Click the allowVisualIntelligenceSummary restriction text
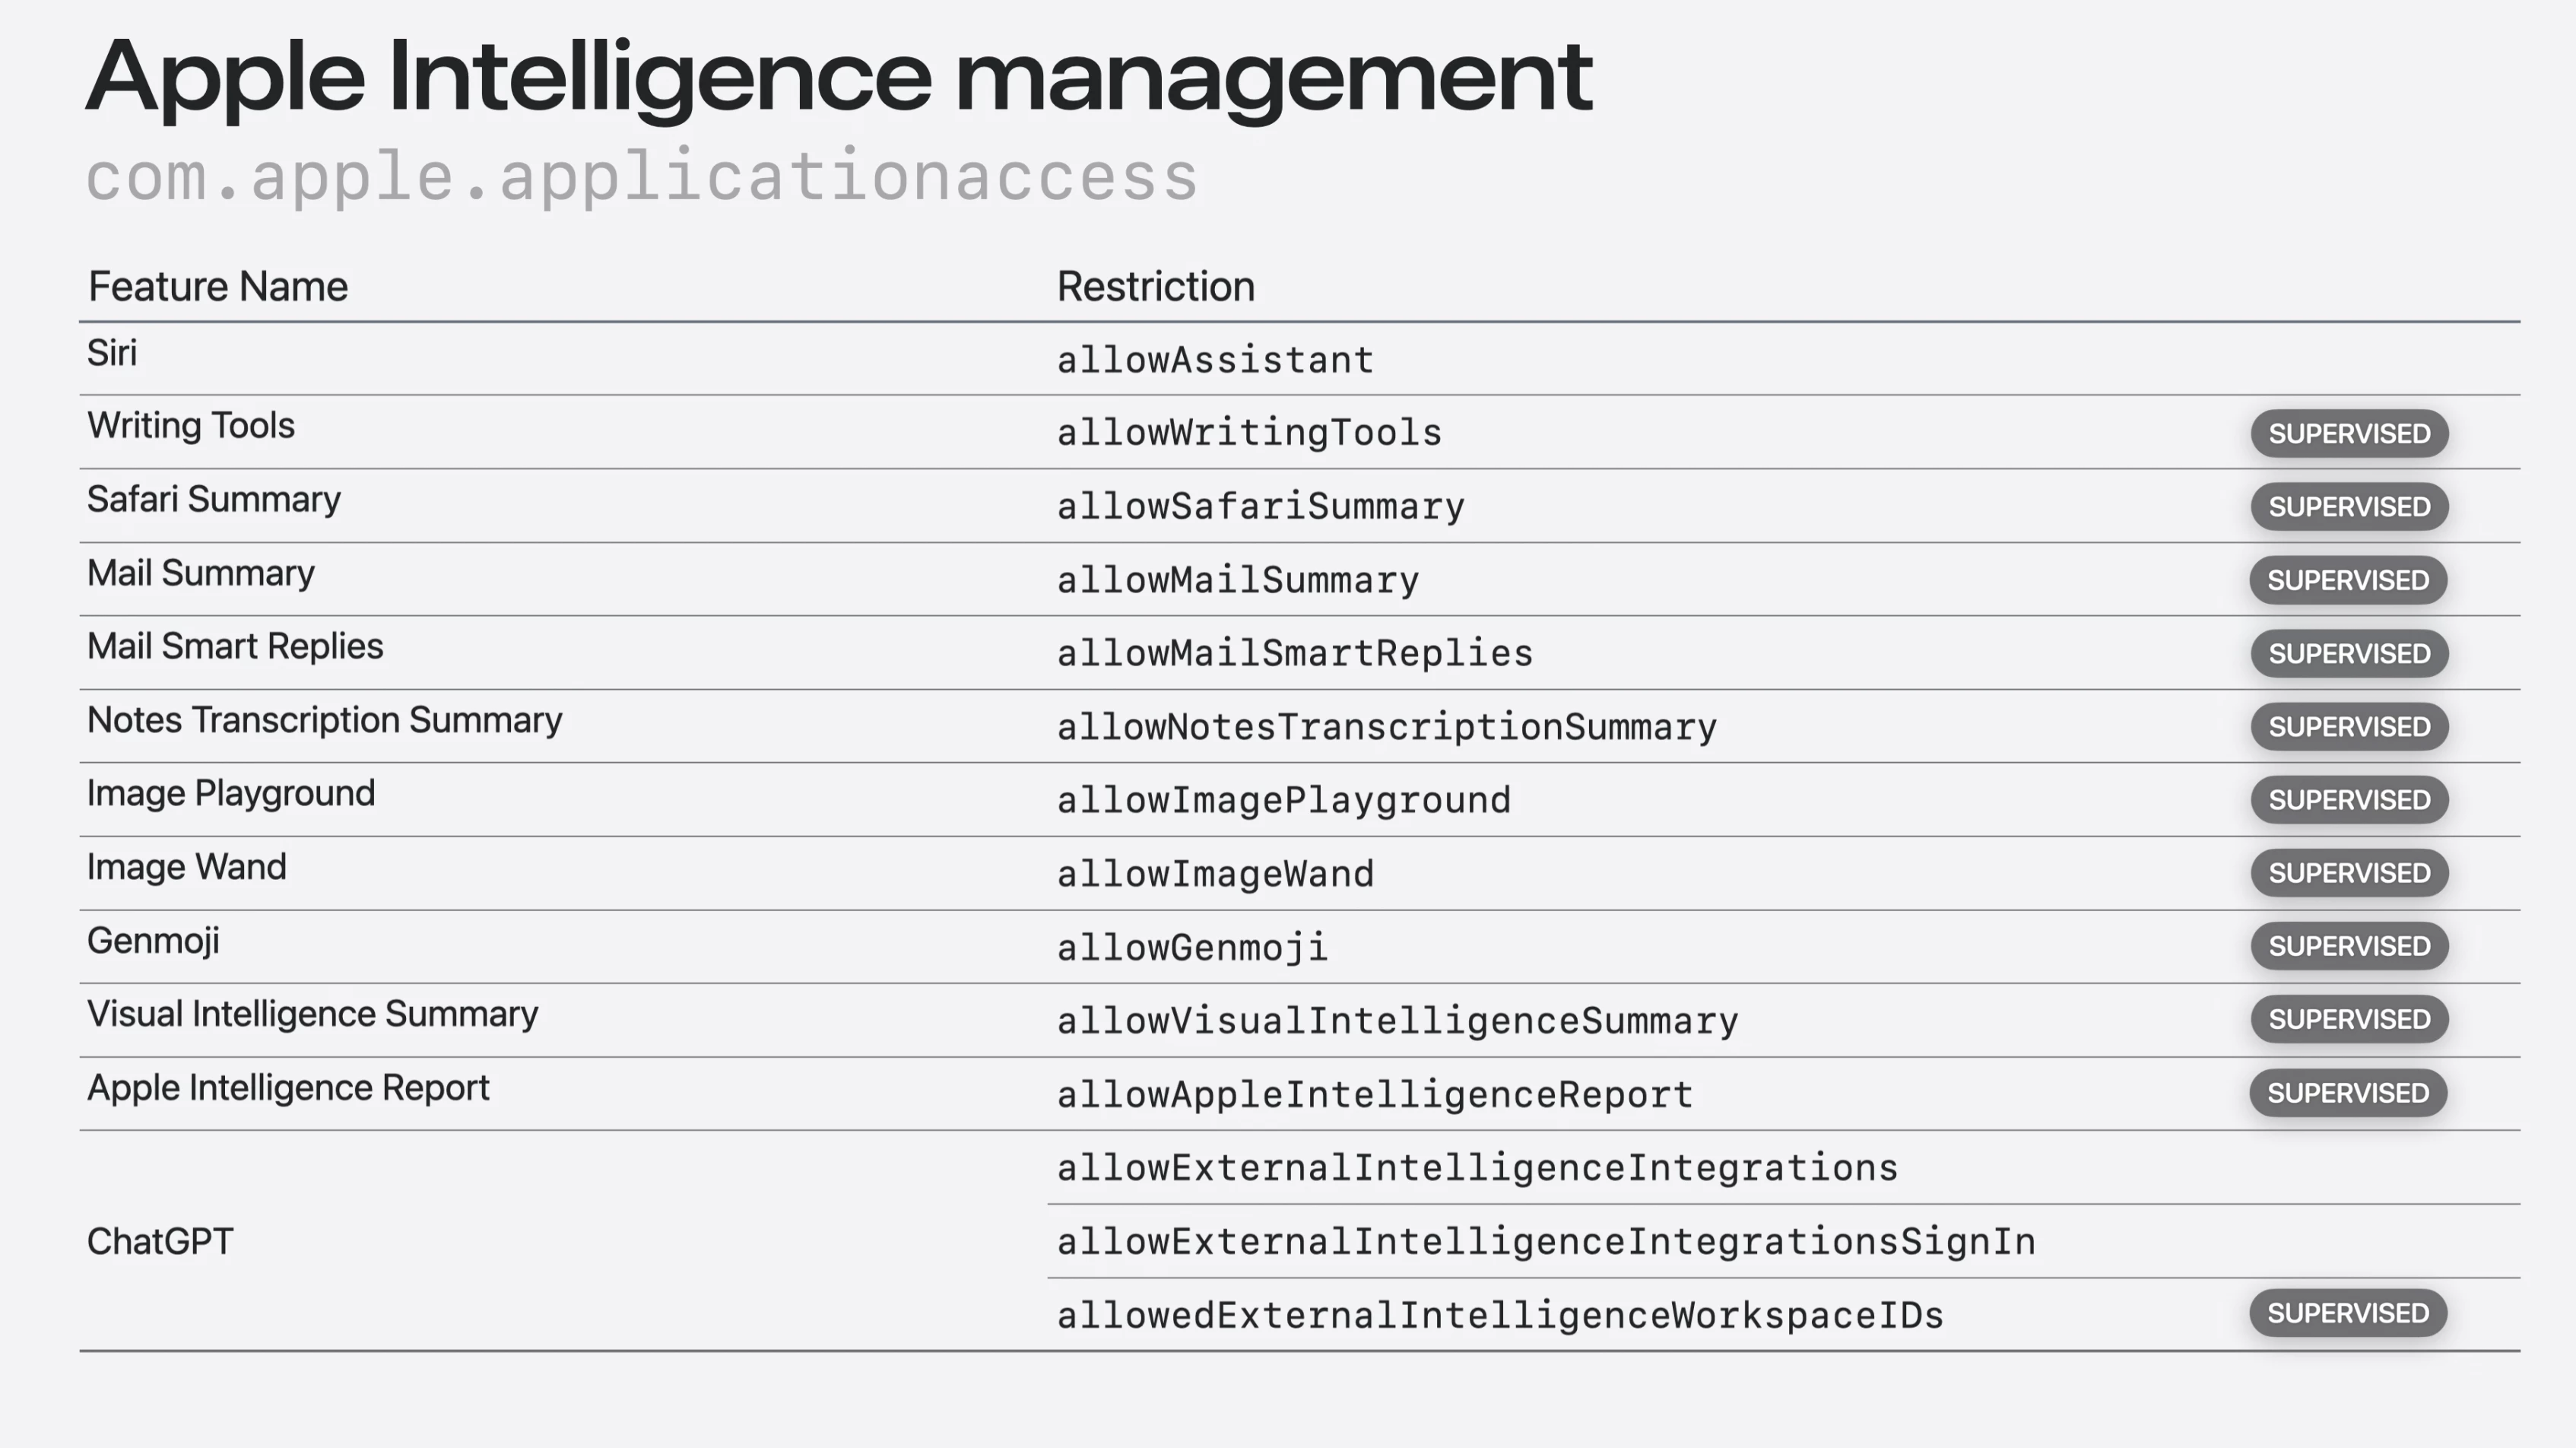Screen dimensions: 2576x1448 (1398, 1020)
